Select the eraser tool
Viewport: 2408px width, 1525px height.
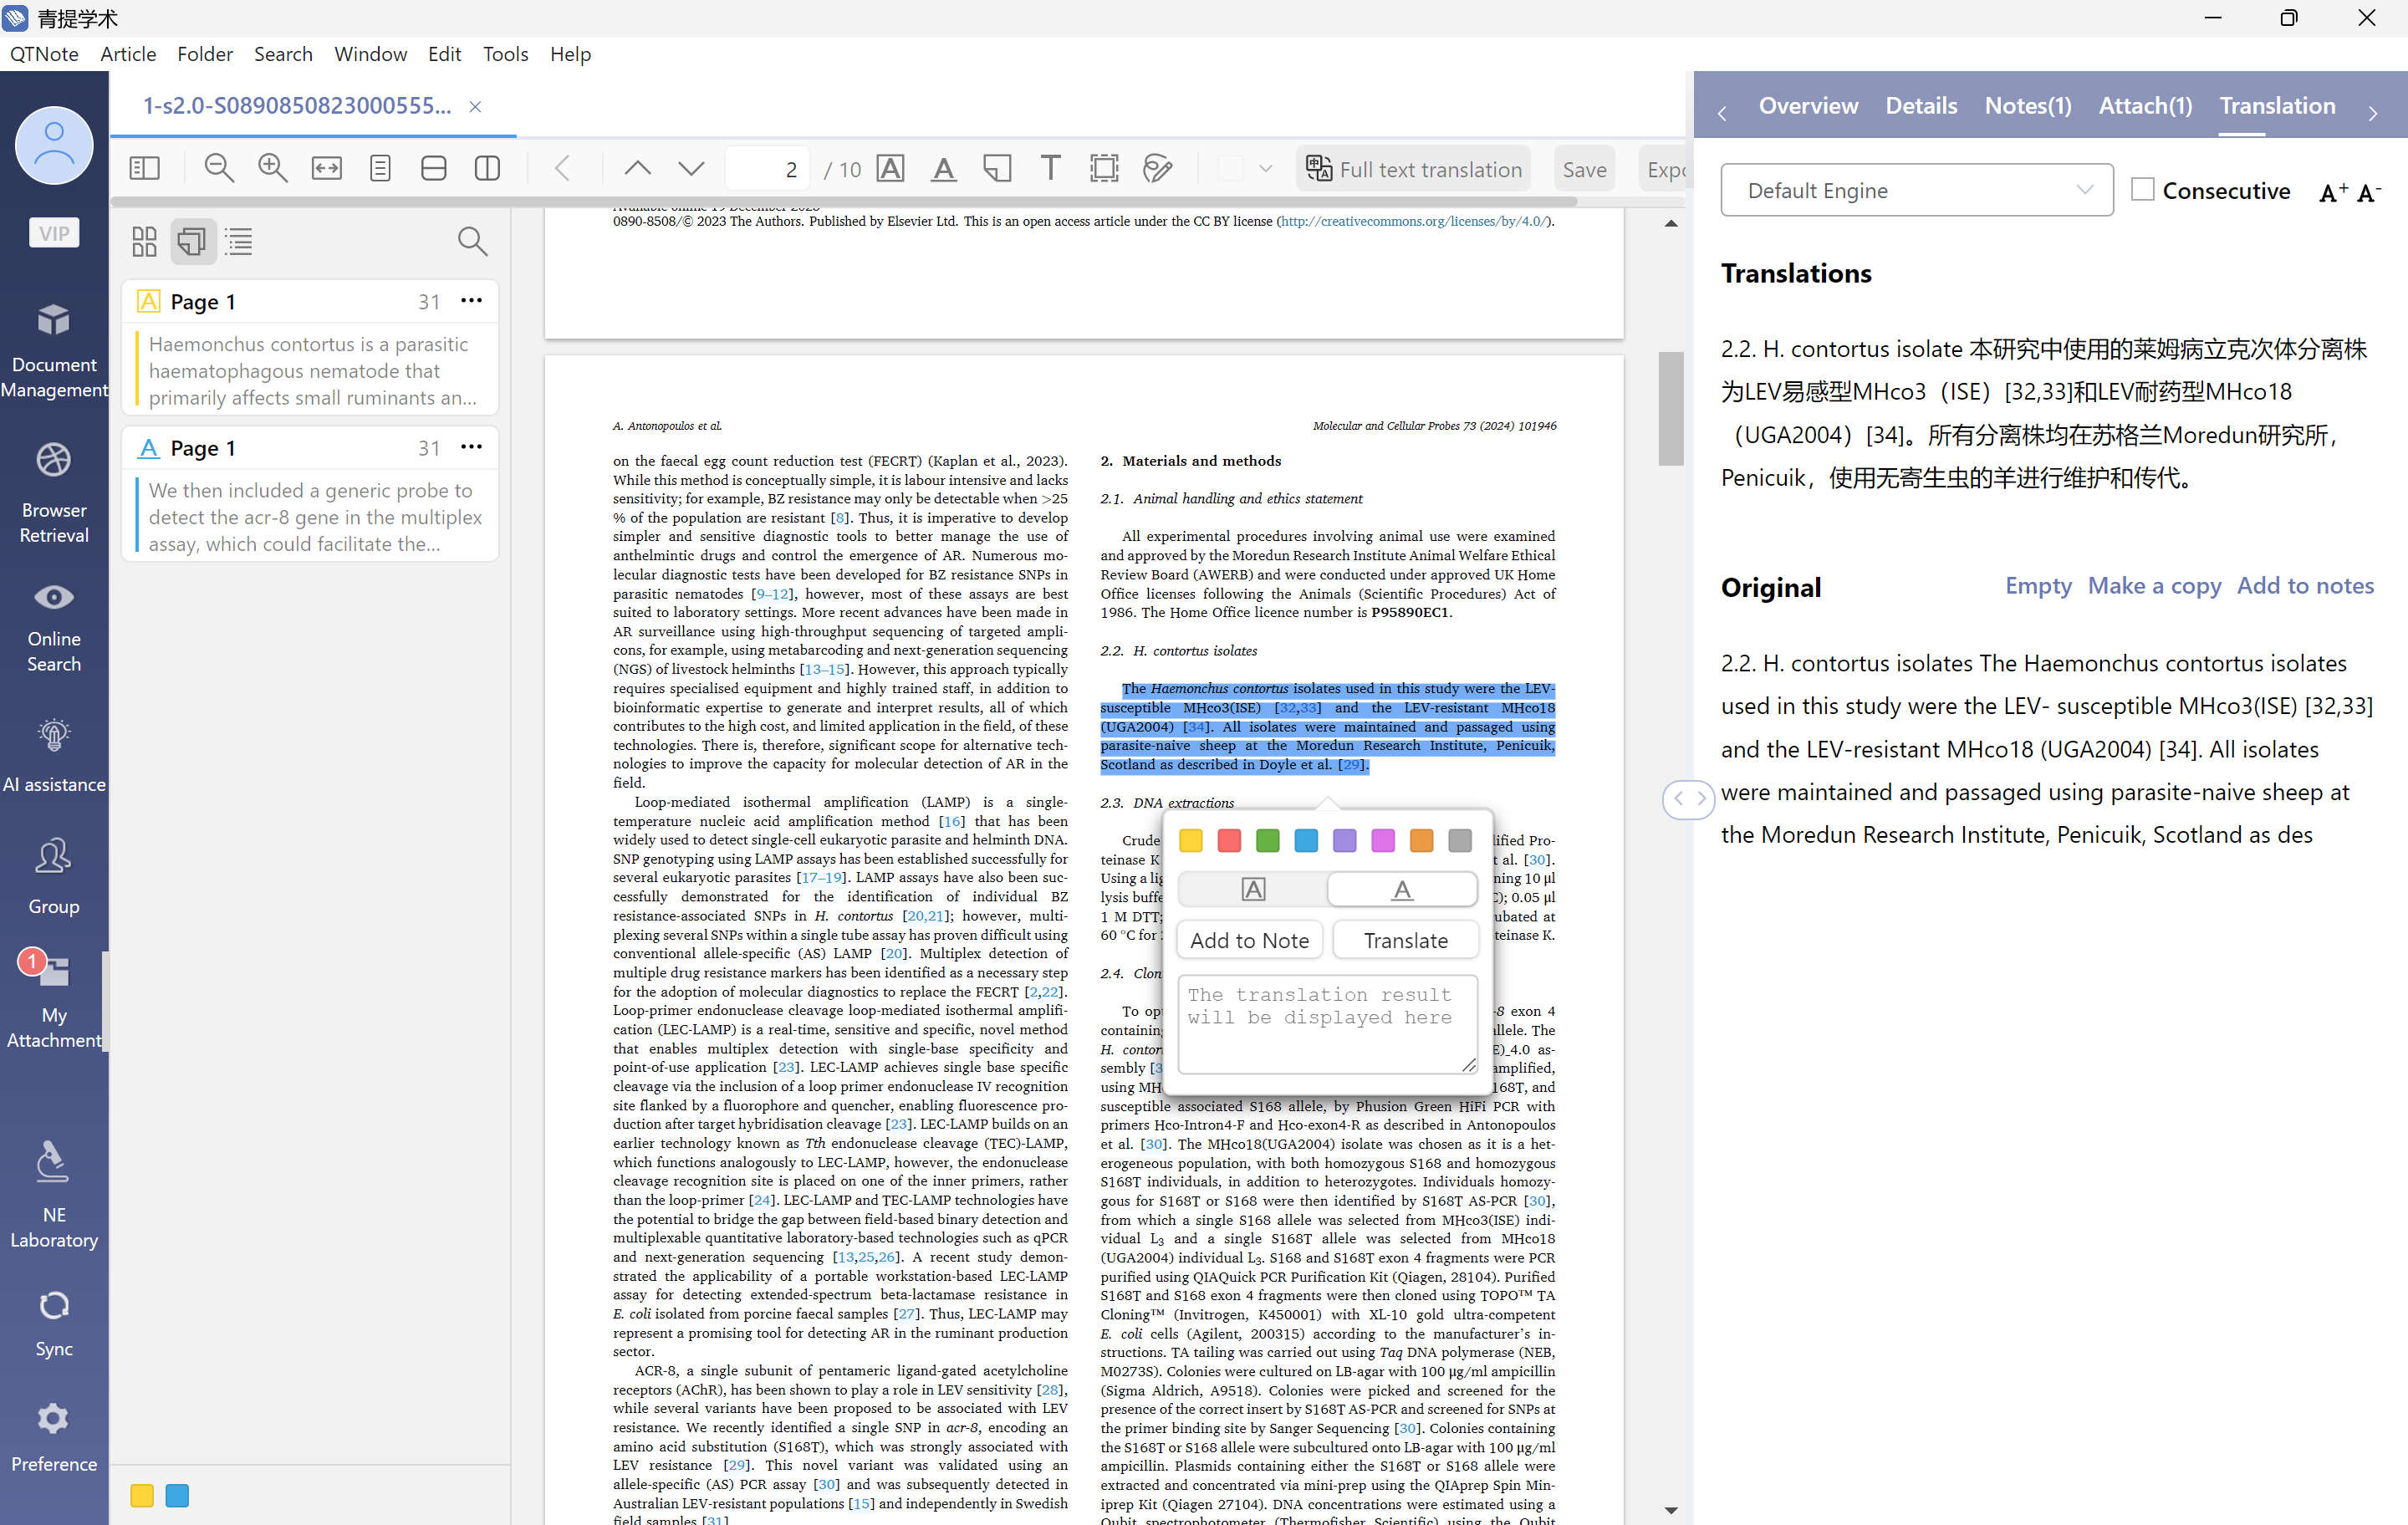tap(1157, 168)
